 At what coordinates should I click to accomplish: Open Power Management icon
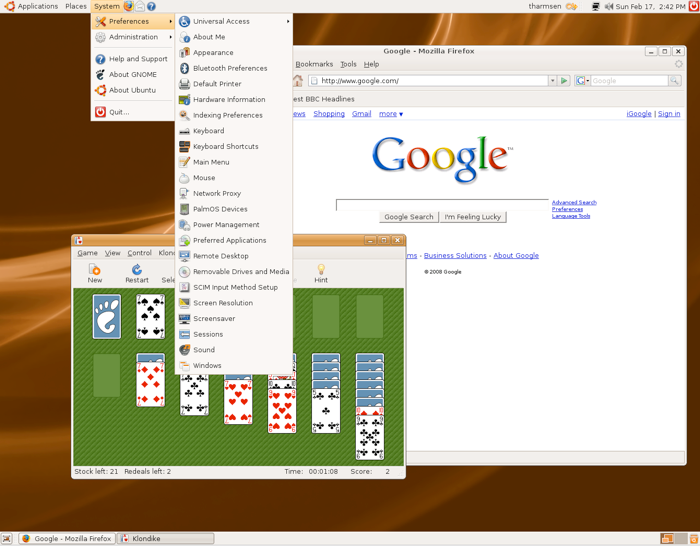[184, 225]
